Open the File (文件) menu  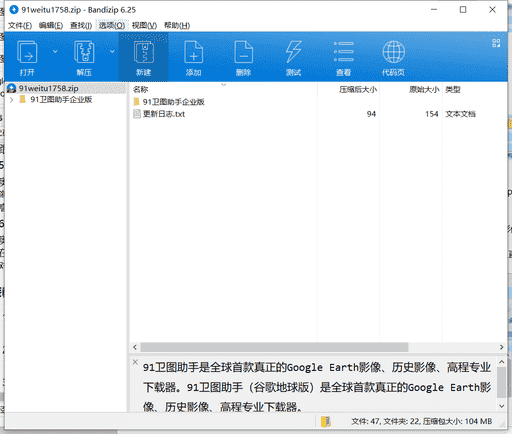click(20, 25)
